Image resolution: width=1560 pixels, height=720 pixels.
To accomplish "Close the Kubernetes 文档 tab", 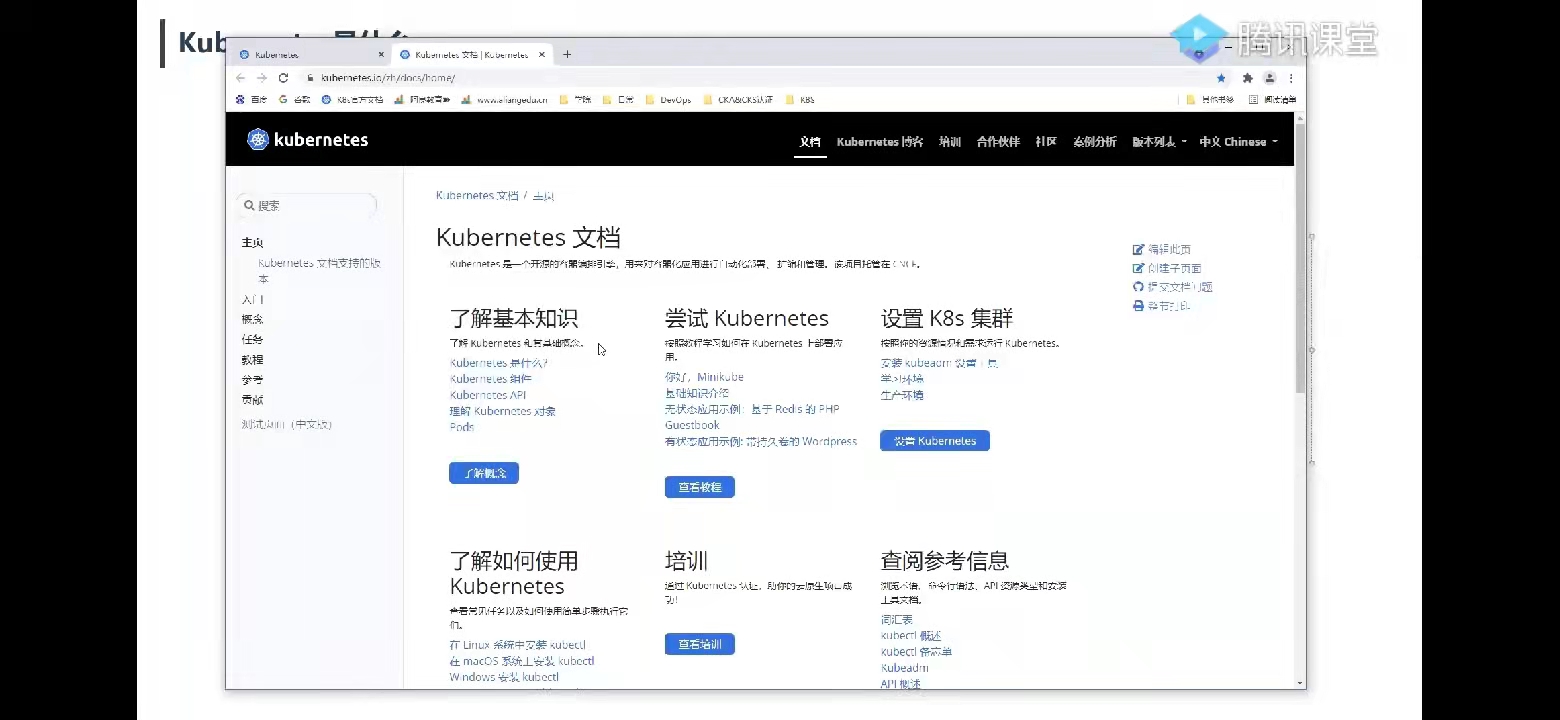I will coord(542,55).
